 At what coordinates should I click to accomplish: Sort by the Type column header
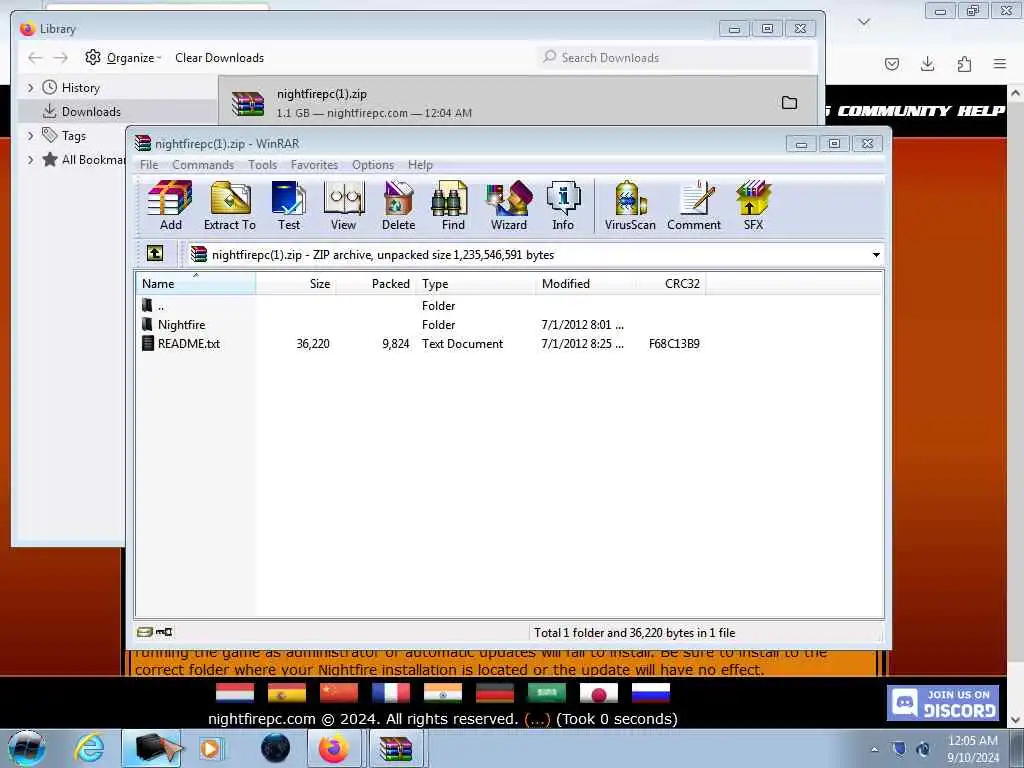coord(475,283)
